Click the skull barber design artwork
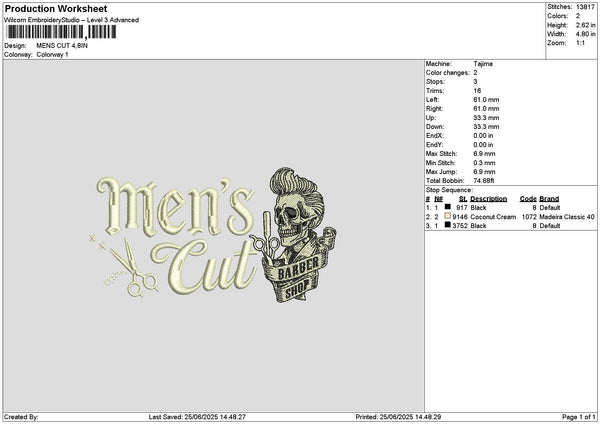The image size is (600, 424). point(295,235)
